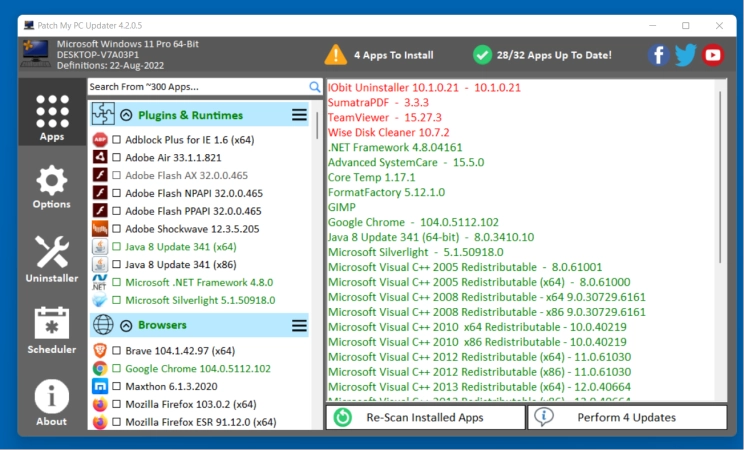The height and width of the screenshot is (450, 744).
Task: Click the Google Chrome logo icon
Action: pos(100,368)
